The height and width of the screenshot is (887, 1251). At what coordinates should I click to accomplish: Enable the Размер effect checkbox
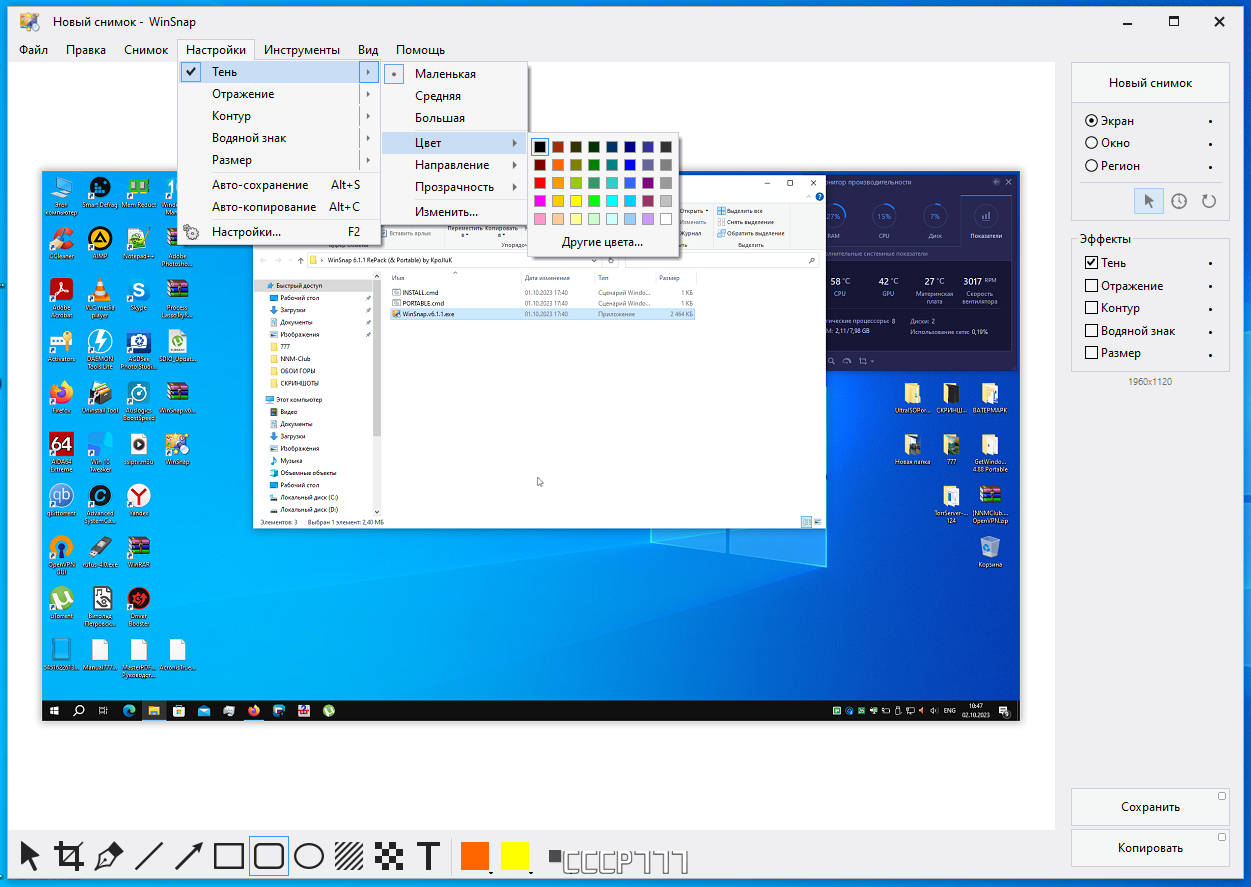(x=1092, y=353)
